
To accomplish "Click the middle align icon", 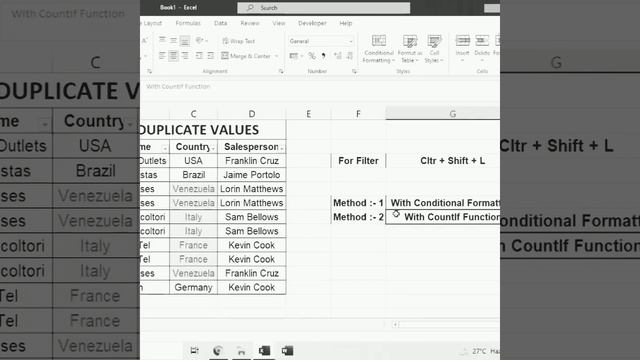I will coord(173,40).
